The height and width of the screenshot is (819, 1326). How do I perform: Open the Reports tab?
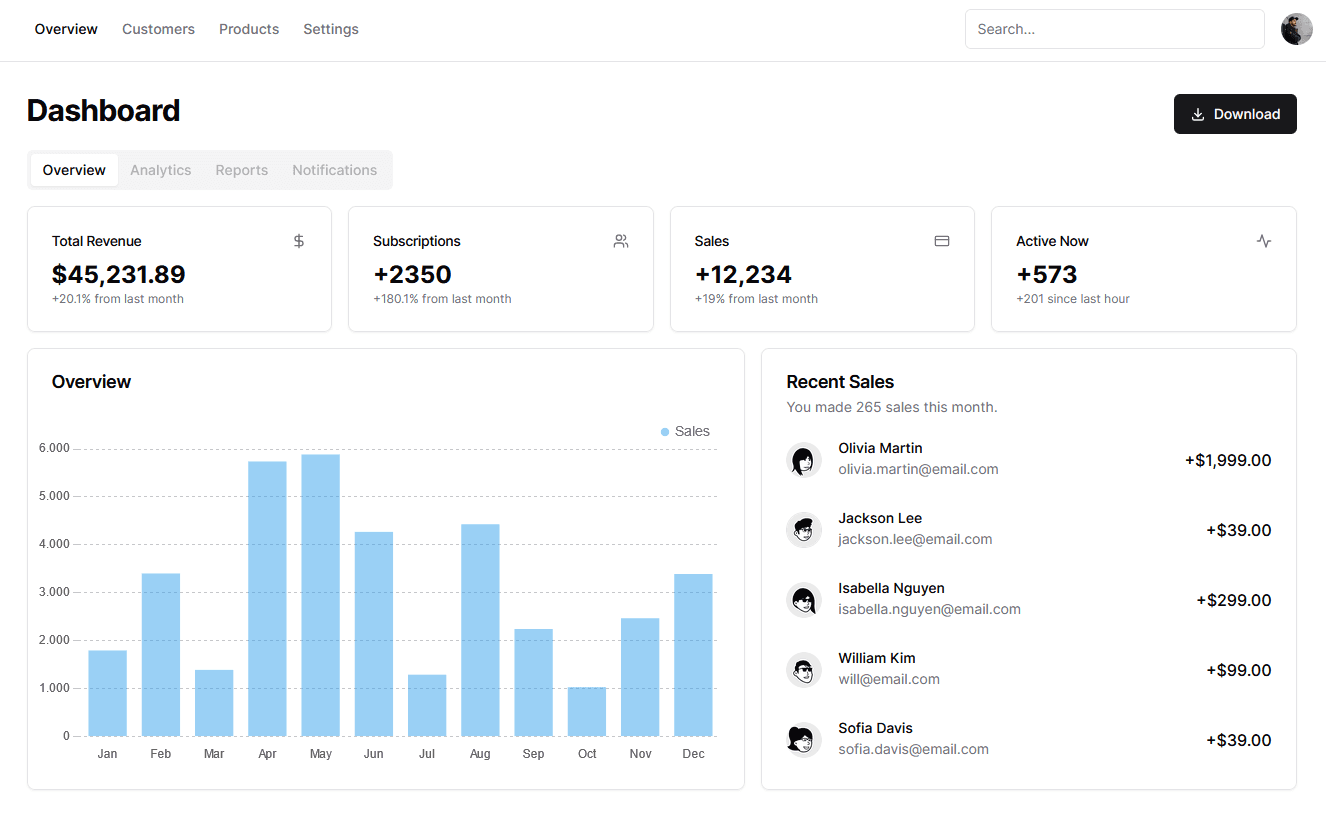[241, 170]
